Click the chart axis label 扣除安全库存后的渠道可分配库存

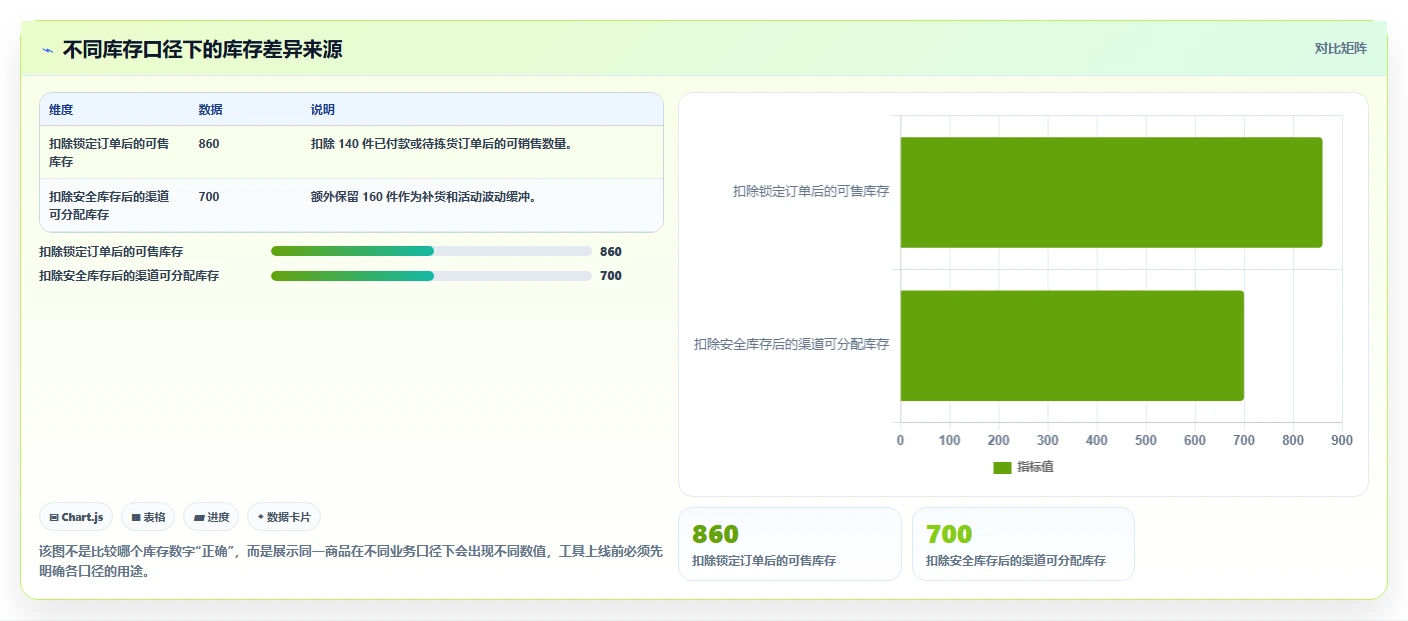792,344
